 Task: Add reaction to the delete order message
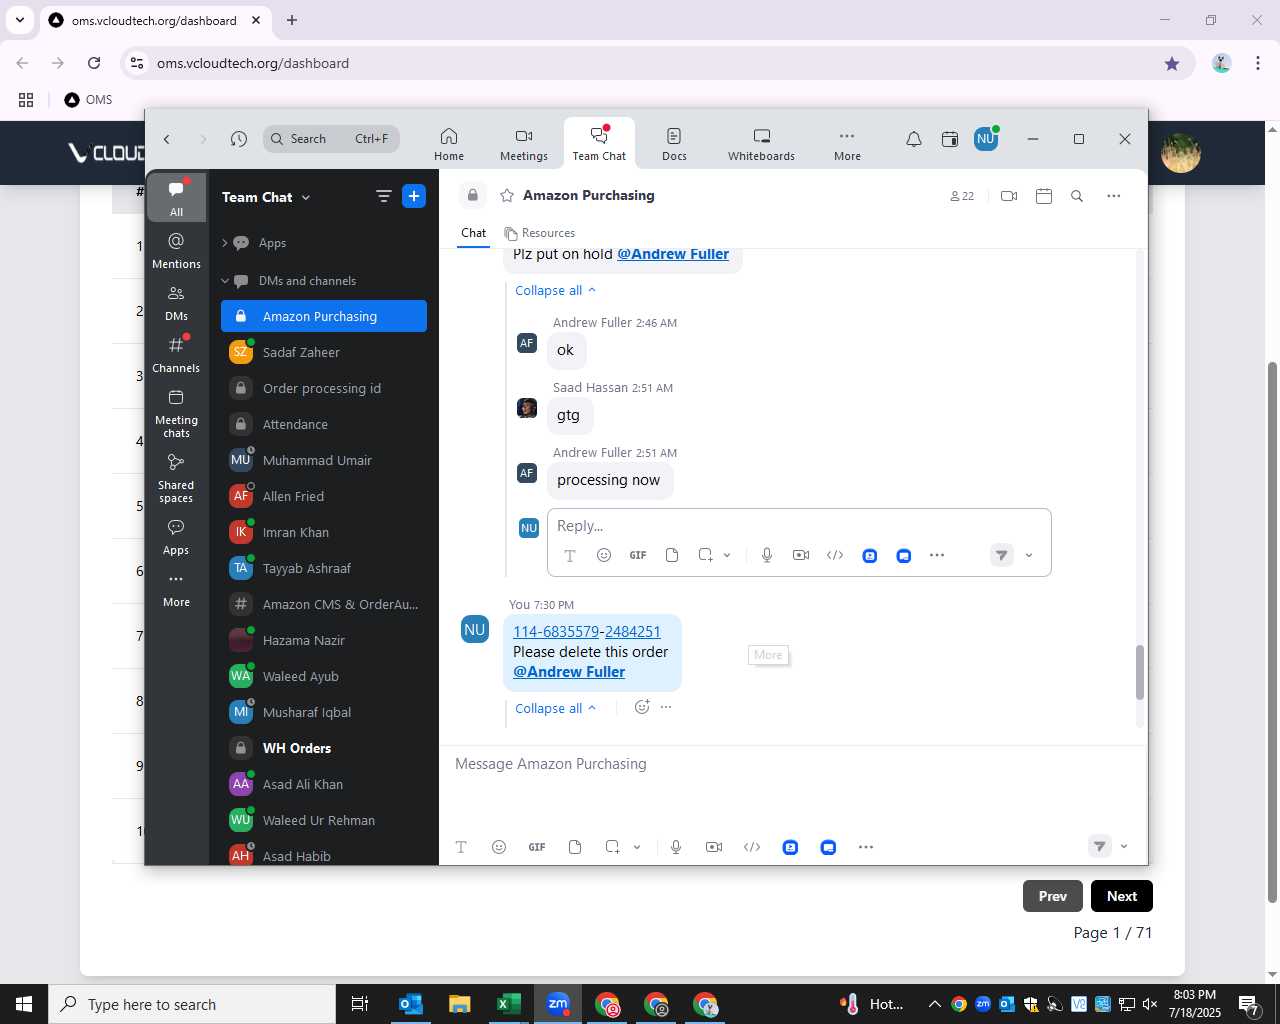click(x=642, y=707)
